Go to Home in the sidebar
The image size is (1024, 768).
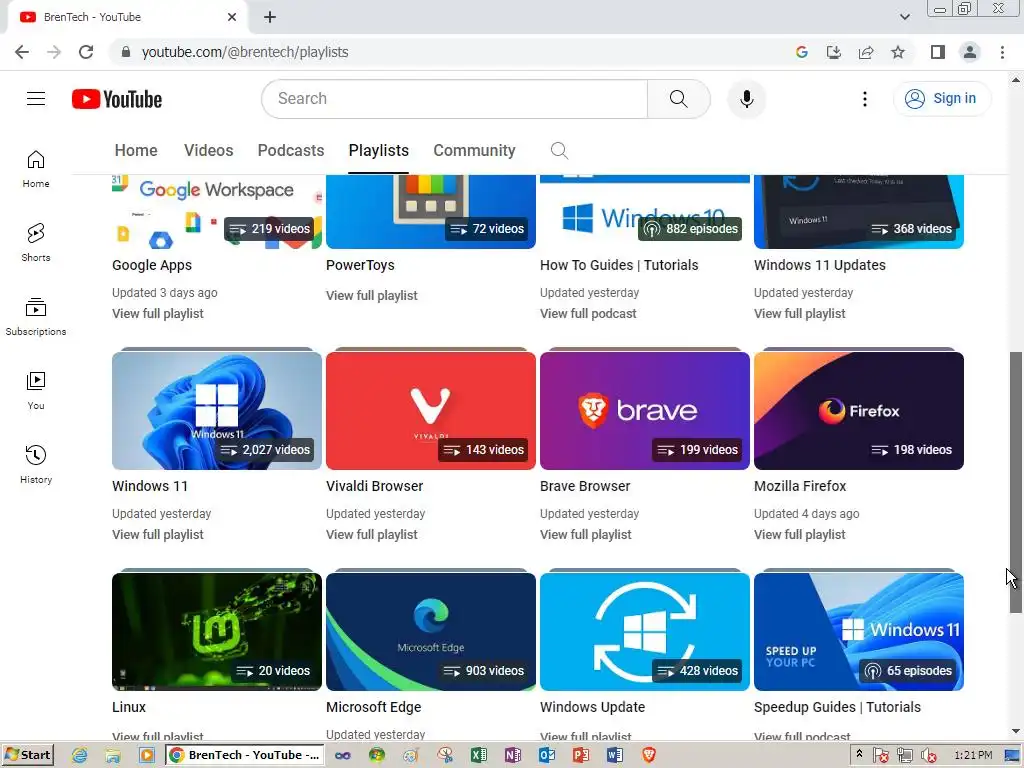click(36, 168)
